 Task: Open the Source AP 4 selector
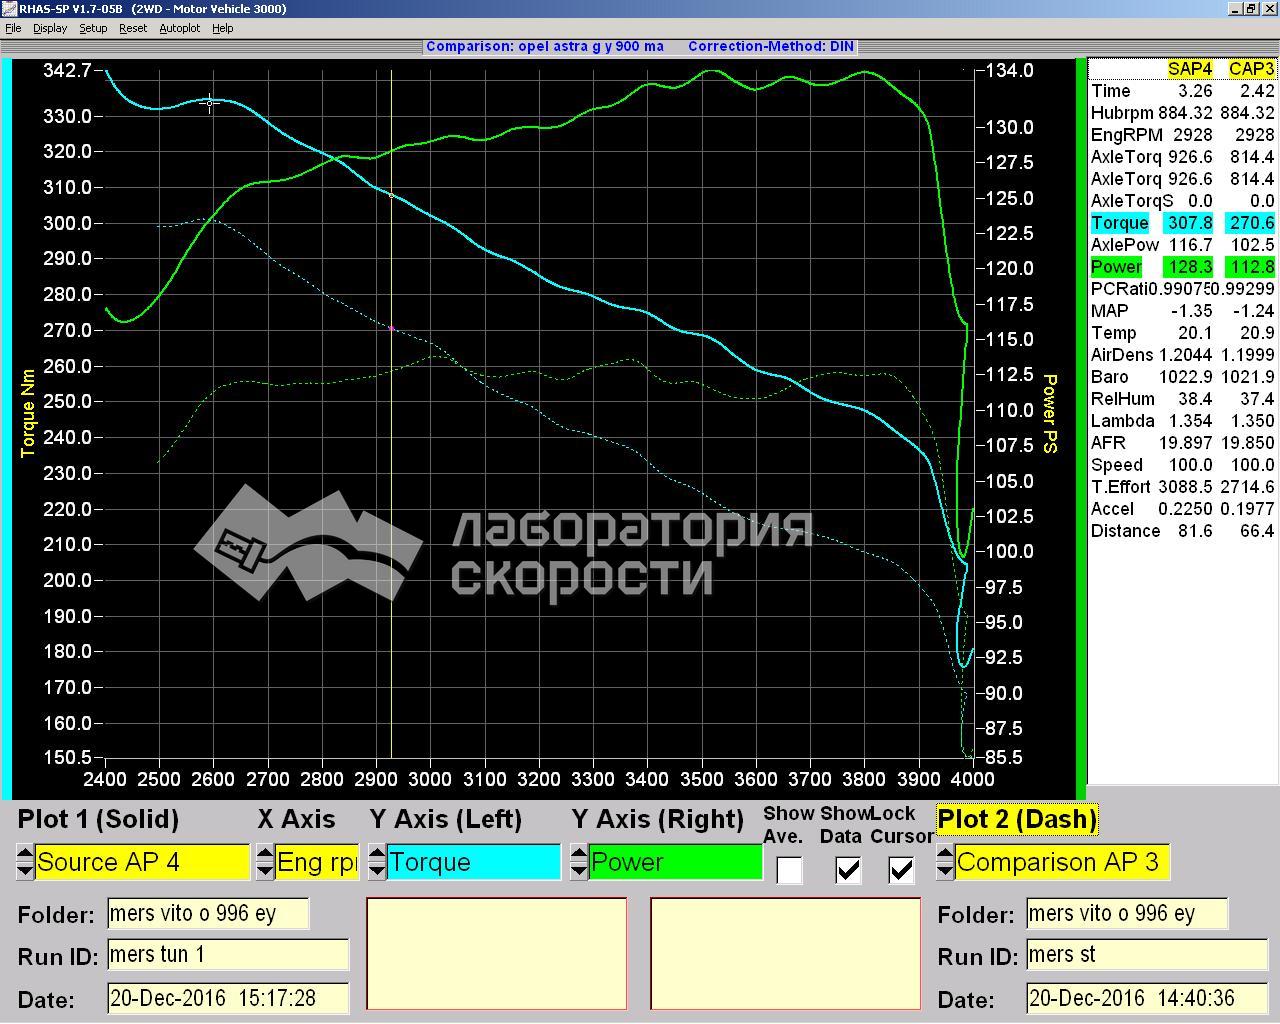click(142, 862)
